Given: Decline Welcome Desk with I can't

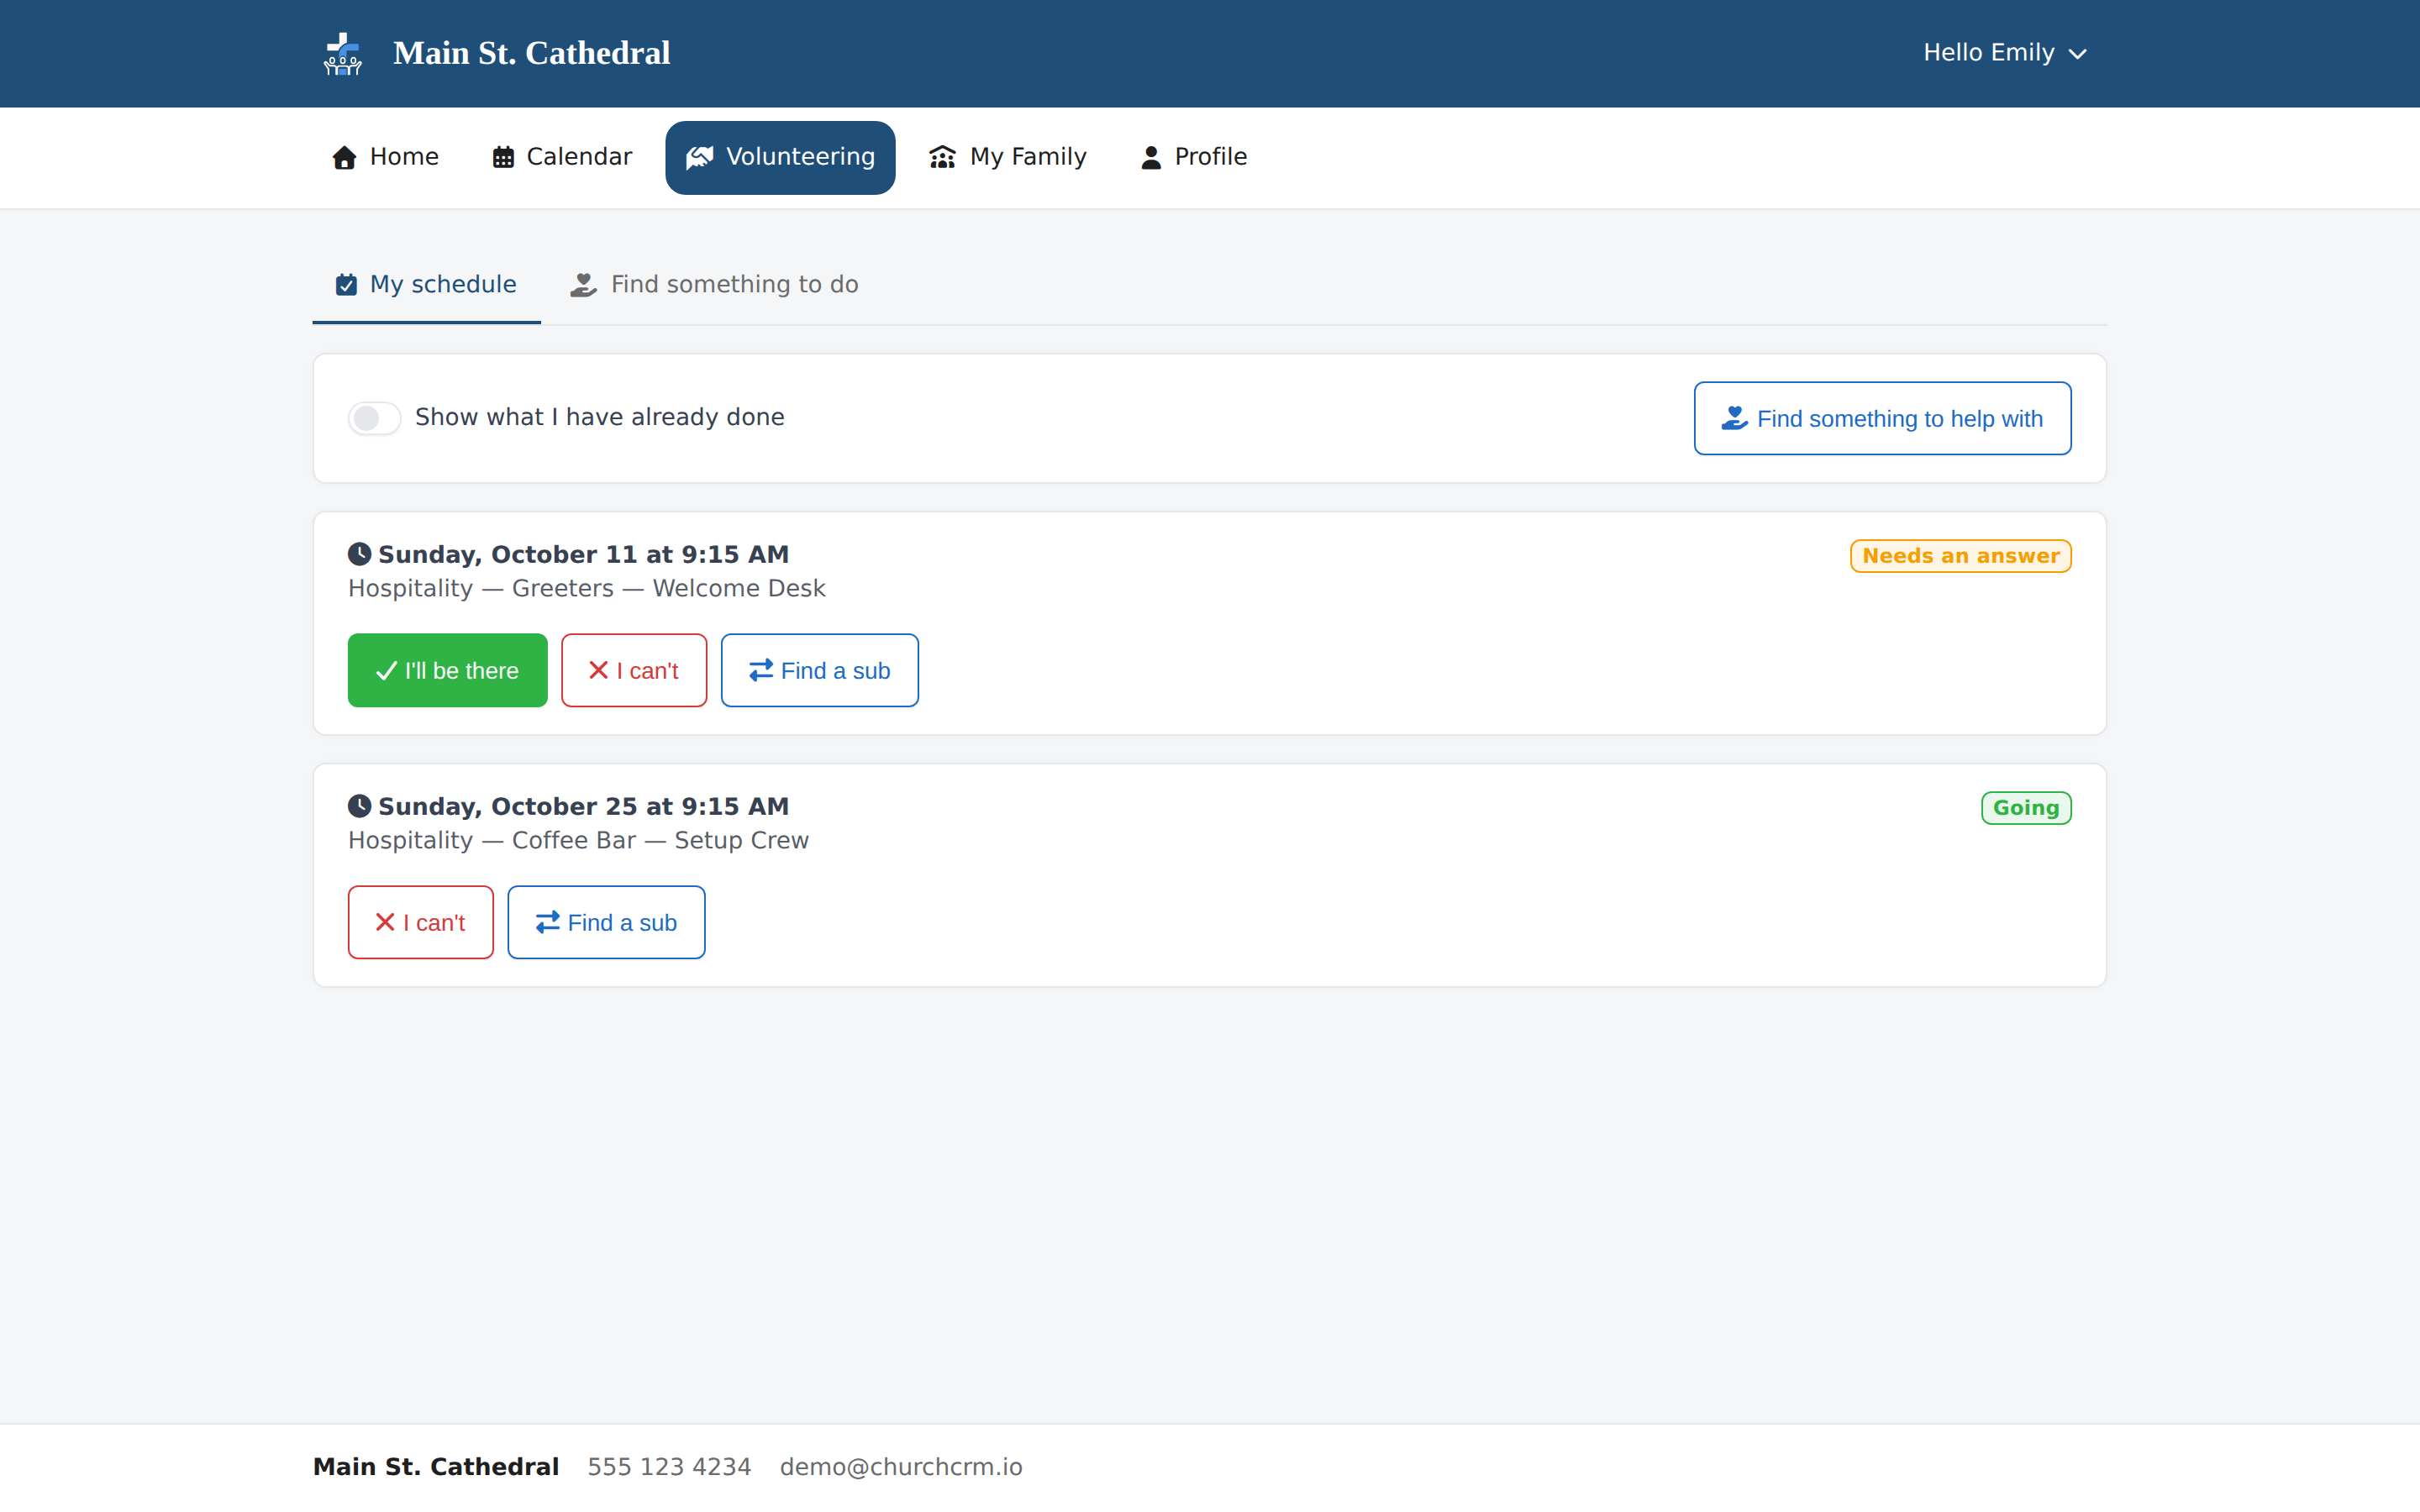Looking at the screenshot, I should click(634, 670).
